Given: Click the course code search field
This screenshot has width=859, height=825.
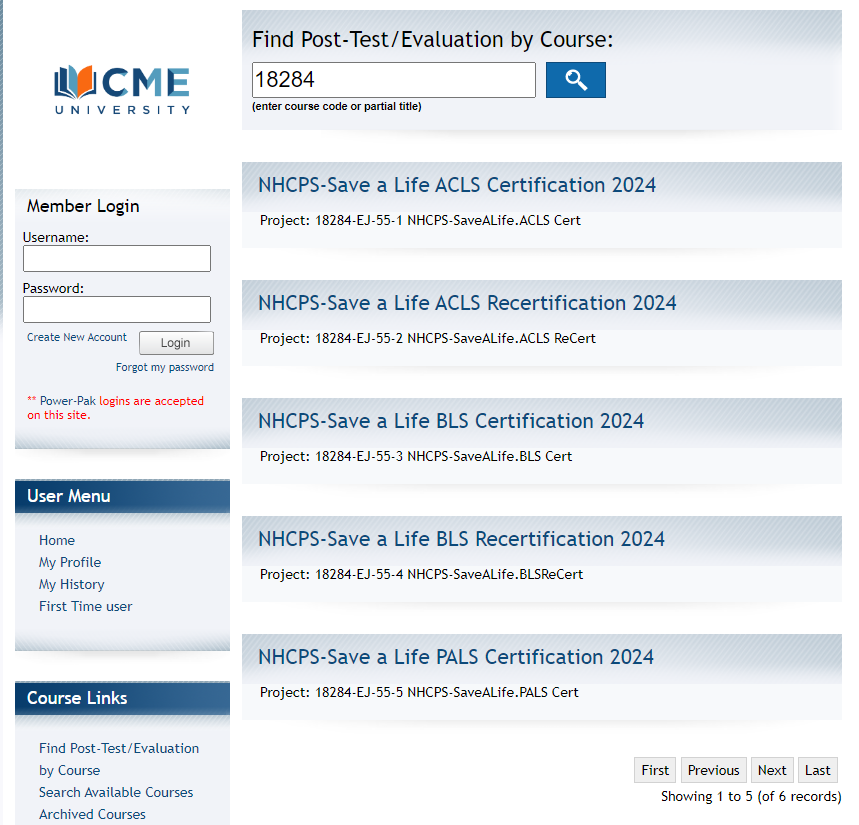Looking at the screenshot, I should click(x=393, y=80).
